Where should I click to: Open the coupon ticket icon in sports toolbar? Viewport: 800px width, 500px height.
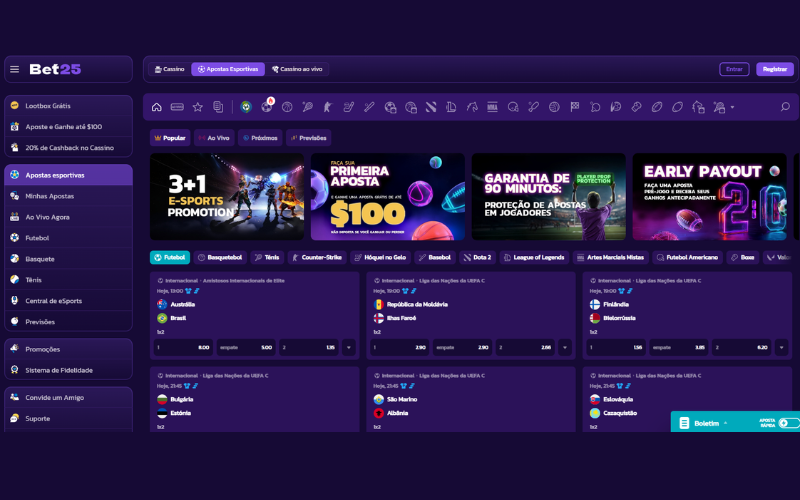(177, 107)
